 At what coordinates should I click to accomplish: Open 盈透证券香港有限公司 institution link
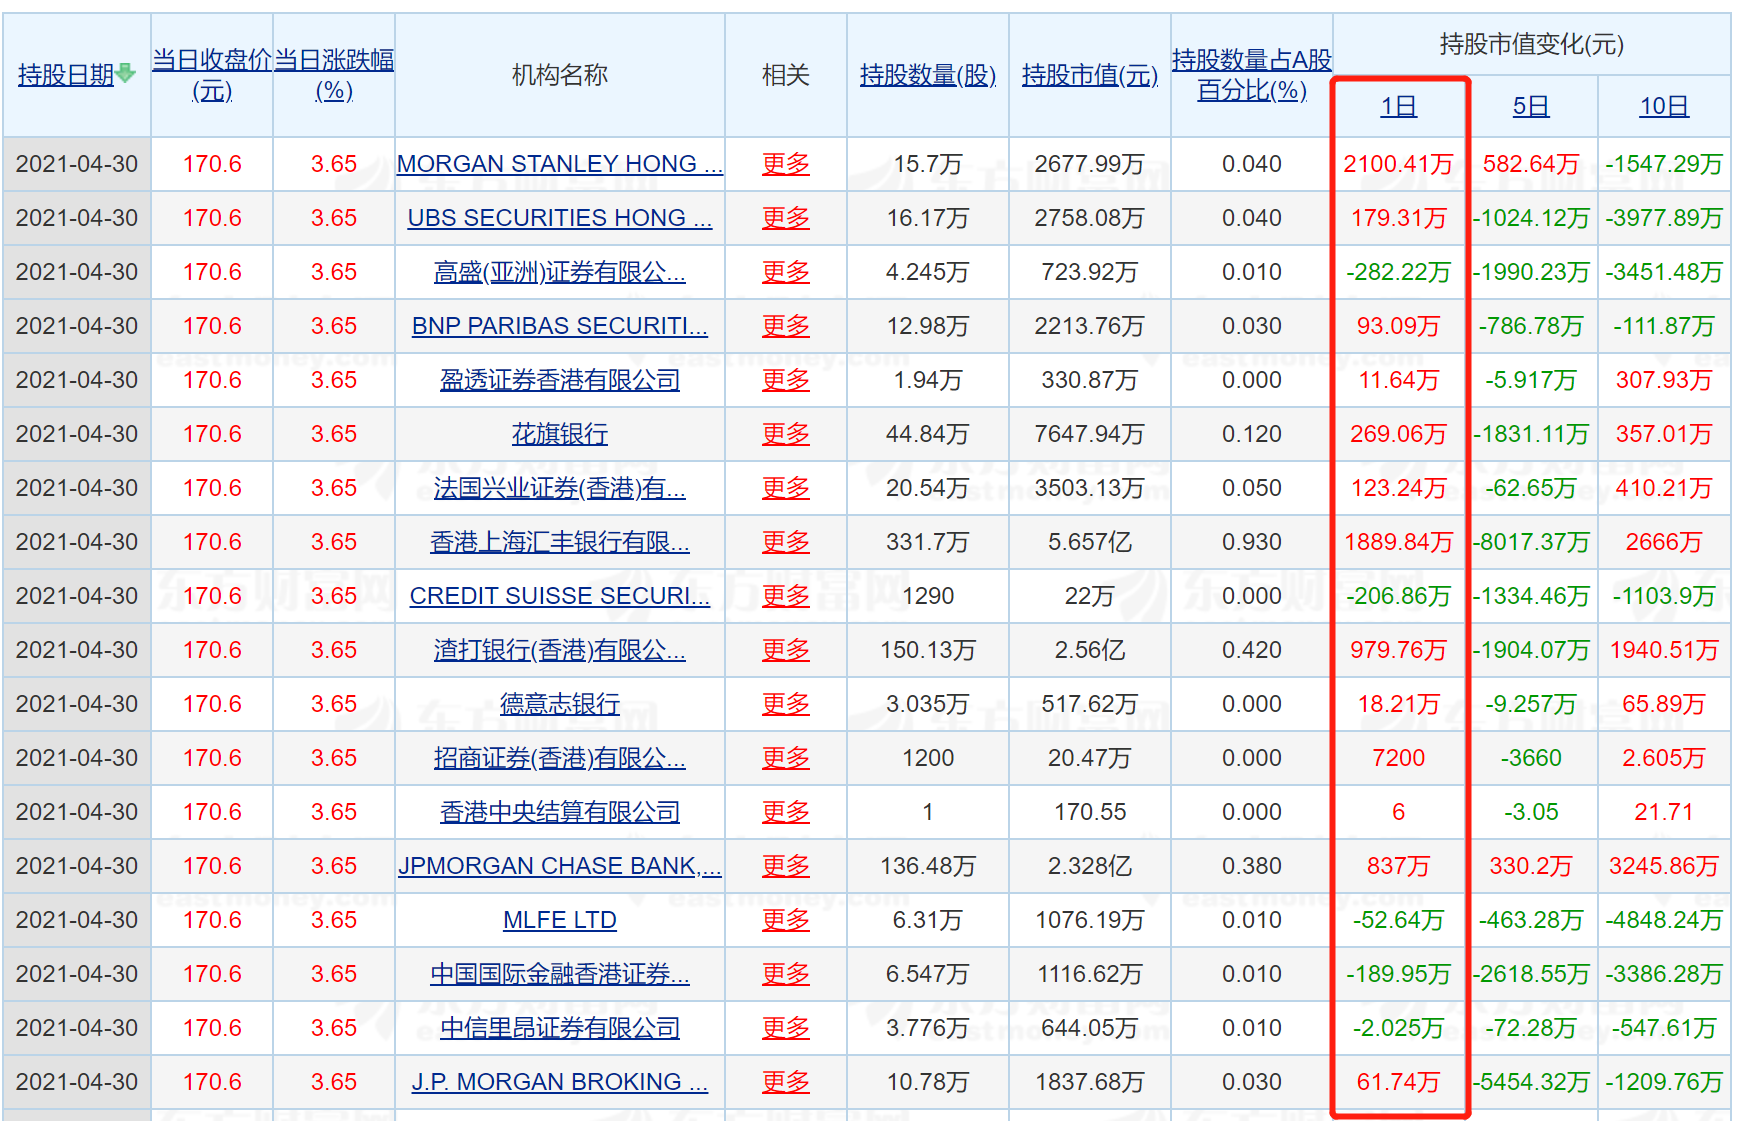[560, 380]
